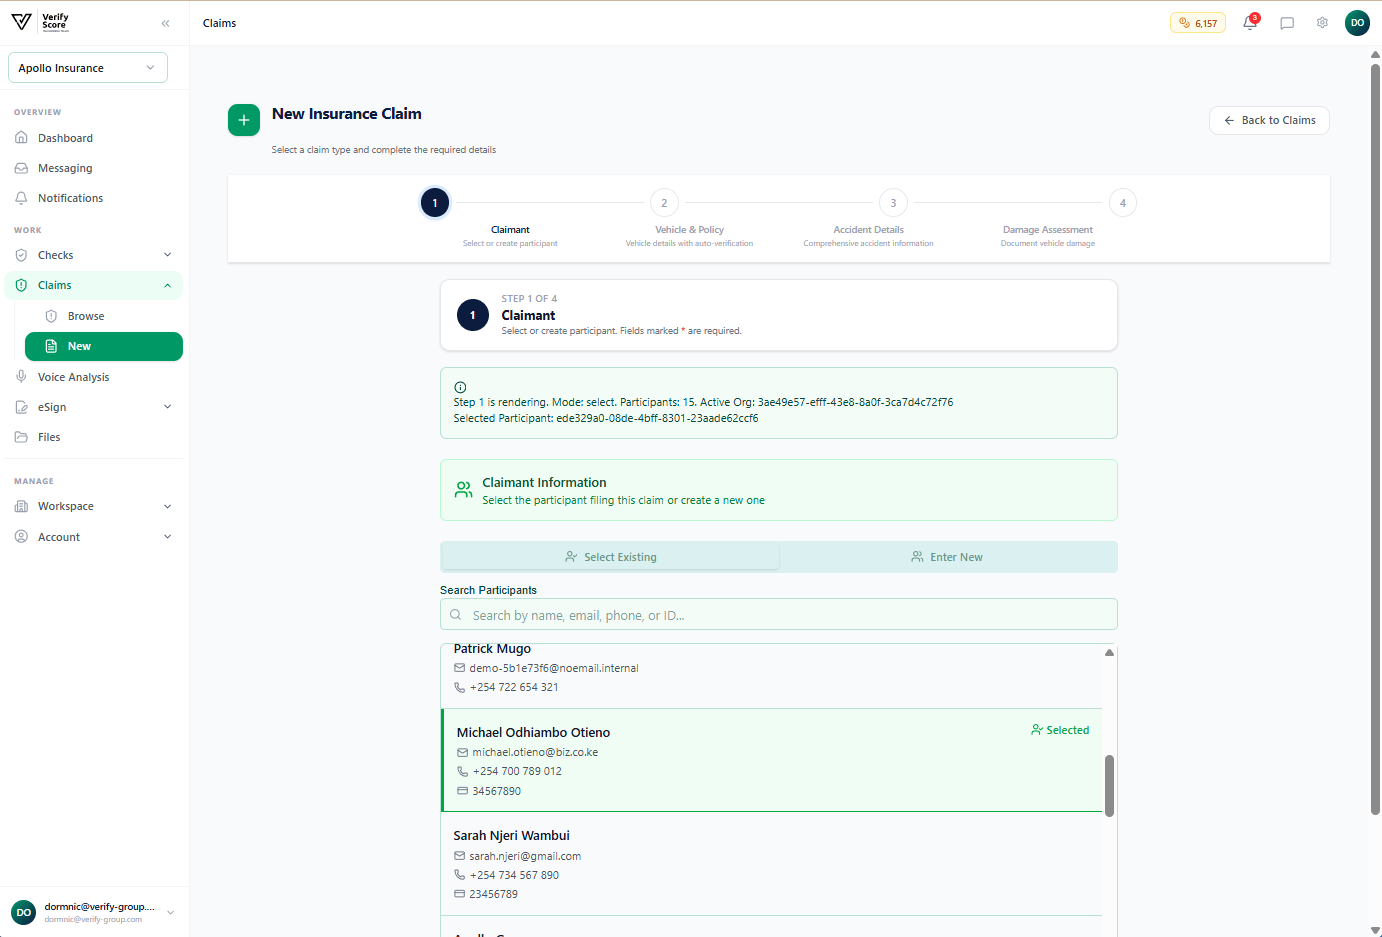Click the Account user icon
This screenshot has width=1382, height=937.
[x=21, y=537]
